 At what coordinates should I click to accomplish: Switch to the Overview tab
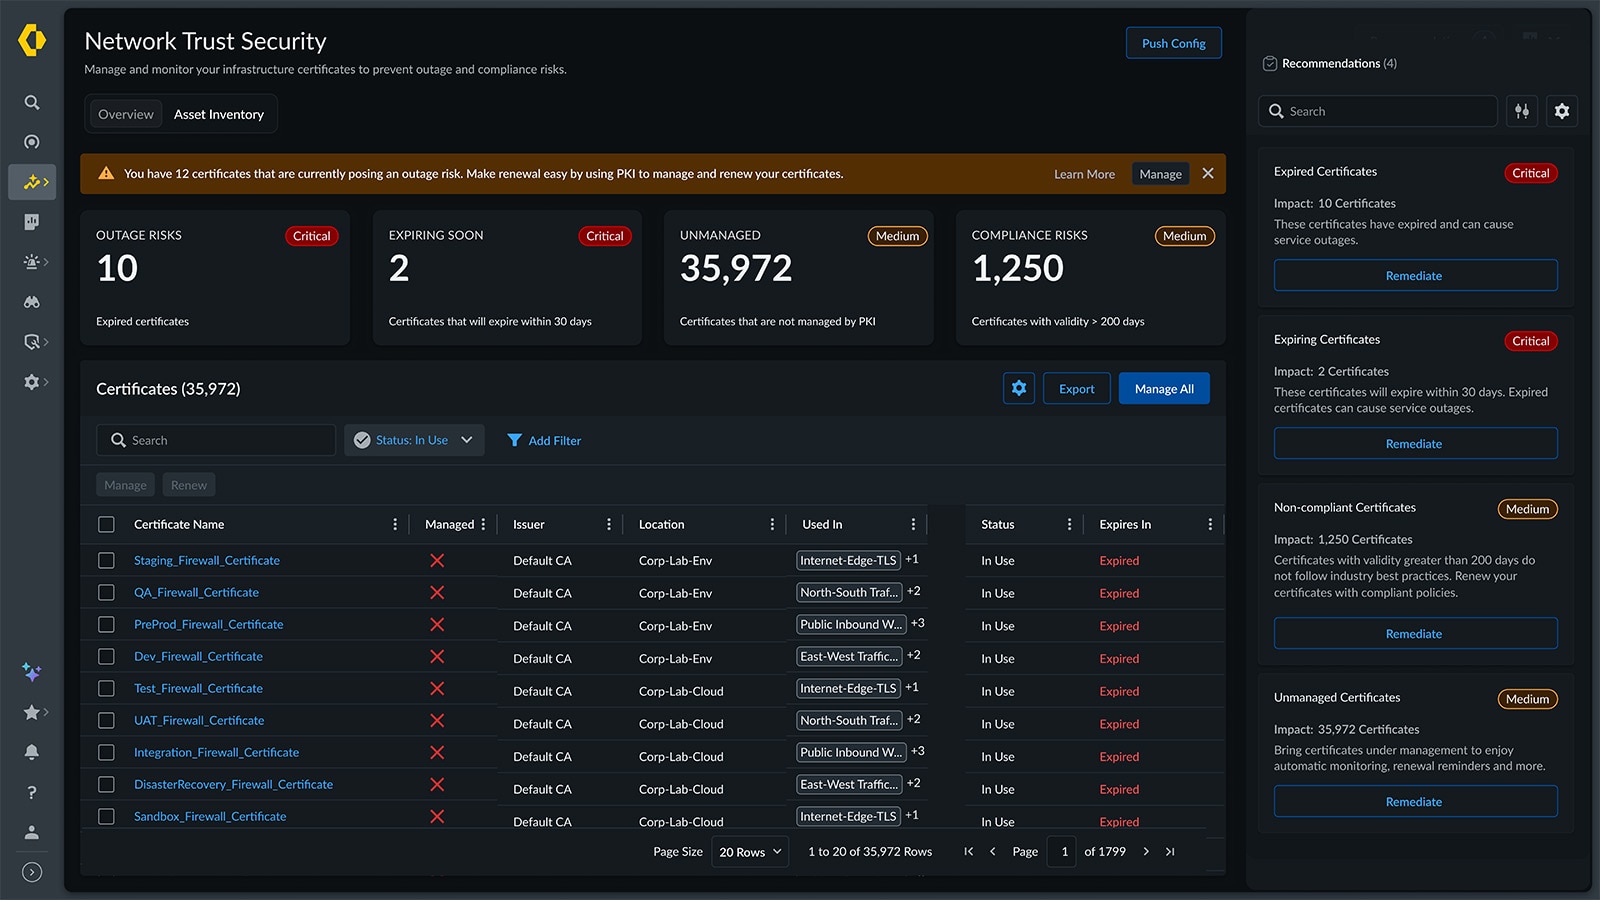[125, 114]
